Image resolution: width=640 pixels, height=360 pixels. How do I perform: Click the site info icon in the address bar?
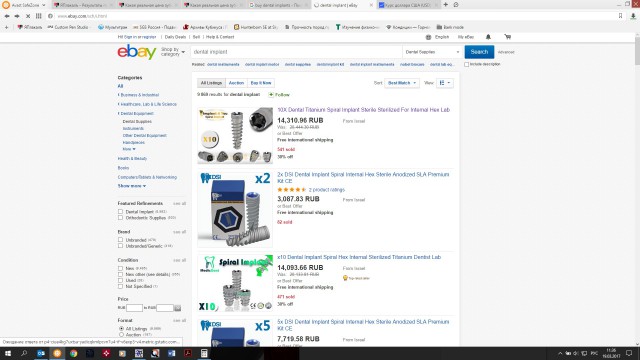pos(50,16)
